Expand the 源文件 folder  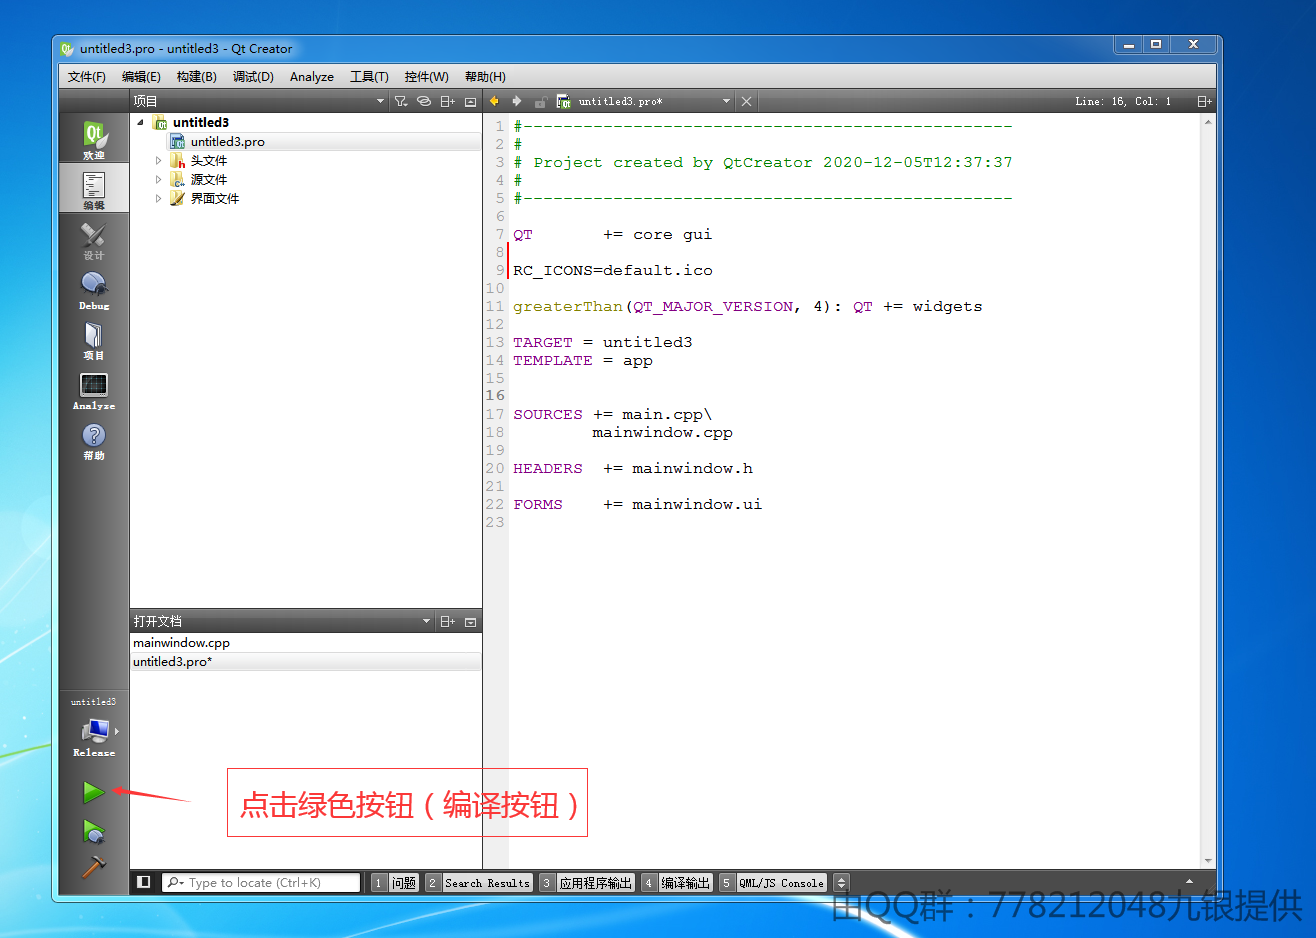(158, 179)
